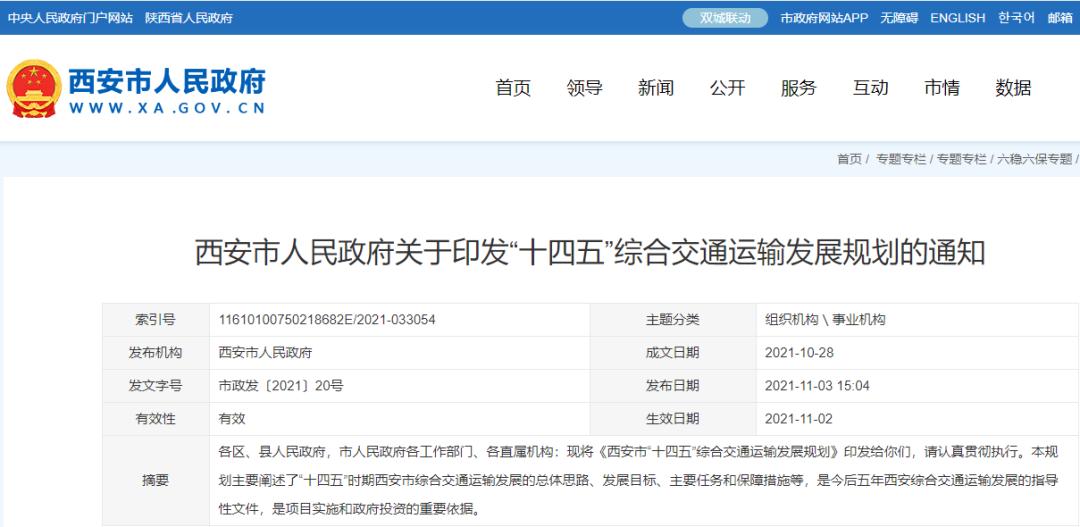The image size is (1080, 527).
Task: Click the 双城联动 pill button
Action: tap(725, 18)
